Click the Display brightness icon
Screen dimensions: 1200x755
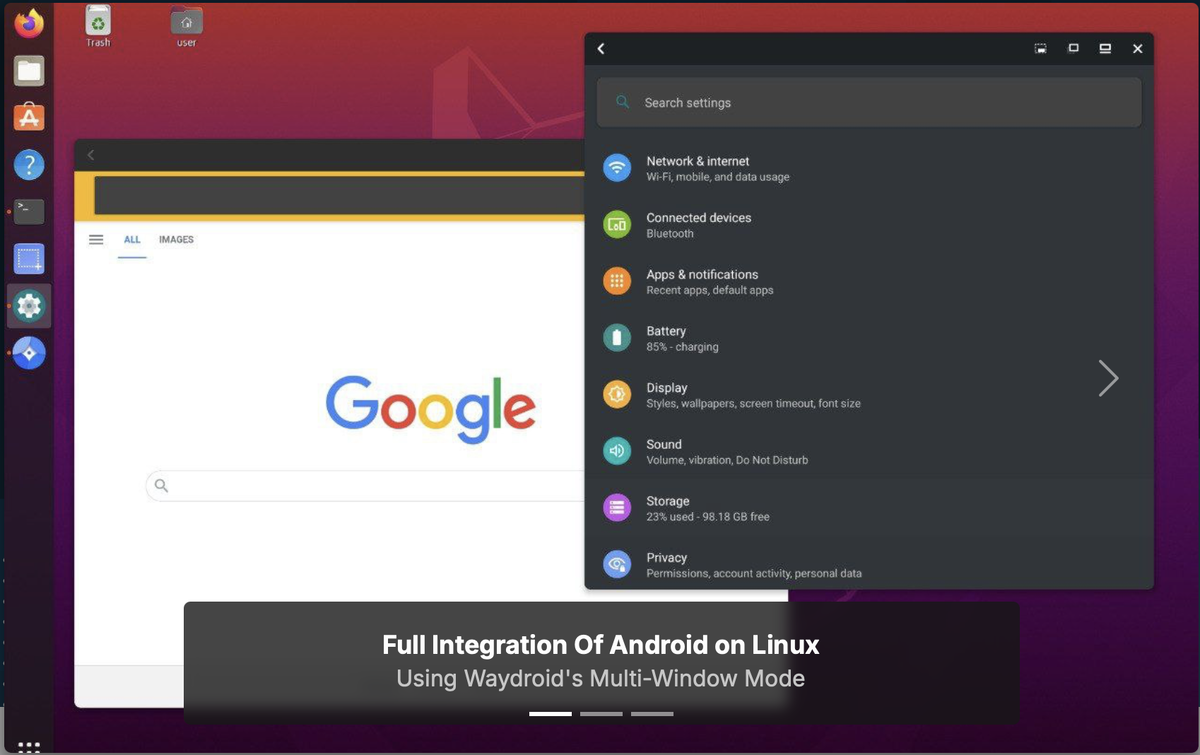(617, 394)
